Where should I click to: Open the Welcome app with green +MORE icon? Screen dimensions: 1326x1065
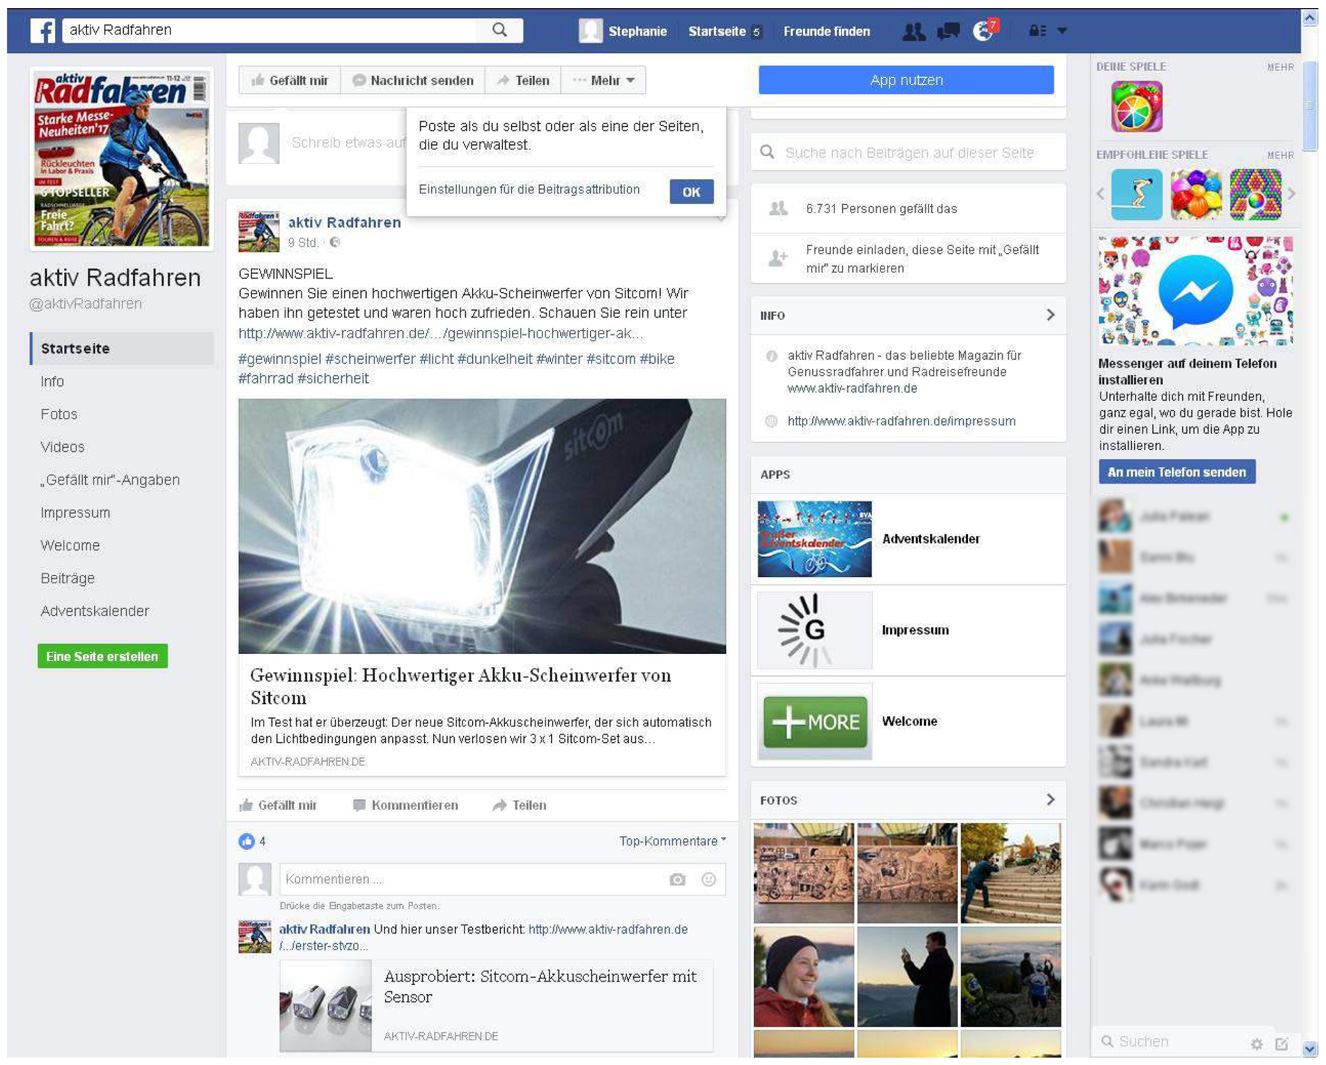click(814, 721)
